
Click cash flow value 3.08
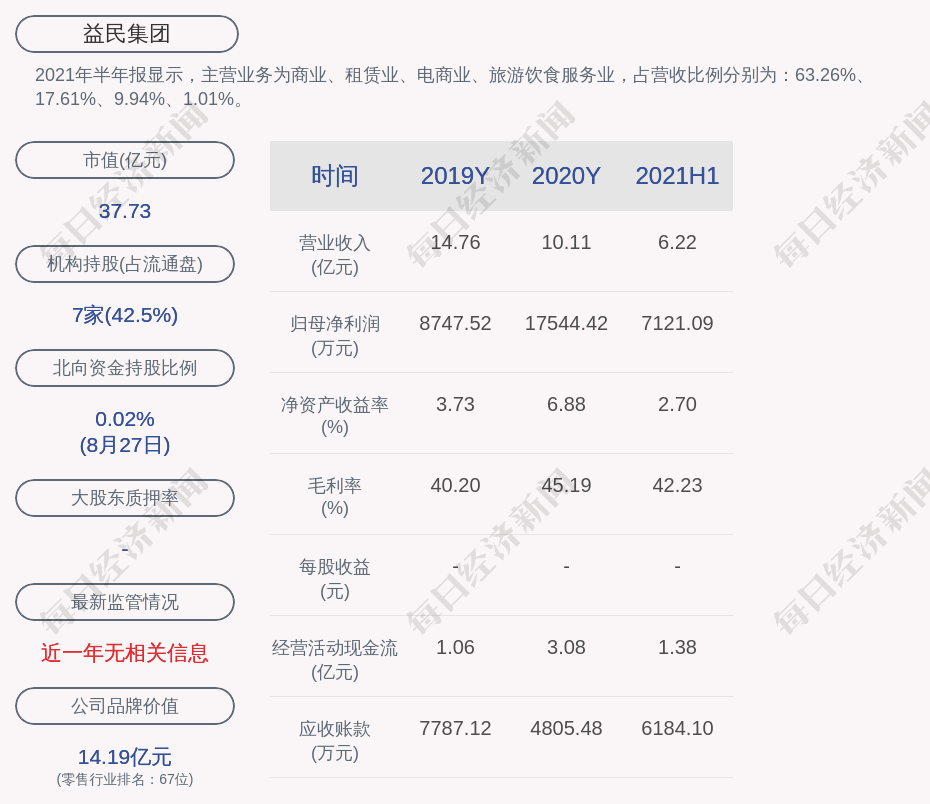pyautogui.click(x=566, y=647)
